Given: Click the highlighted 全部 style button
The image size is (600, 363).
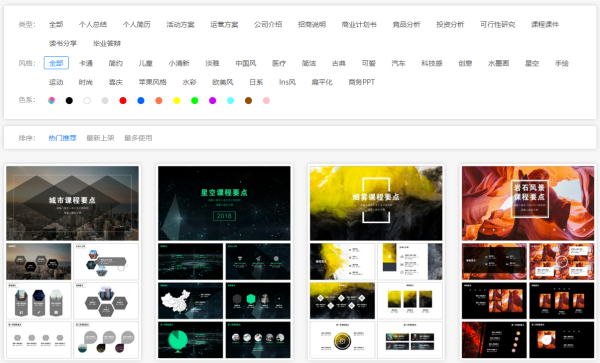Looking at the screenshot, I should click(56, 63).
